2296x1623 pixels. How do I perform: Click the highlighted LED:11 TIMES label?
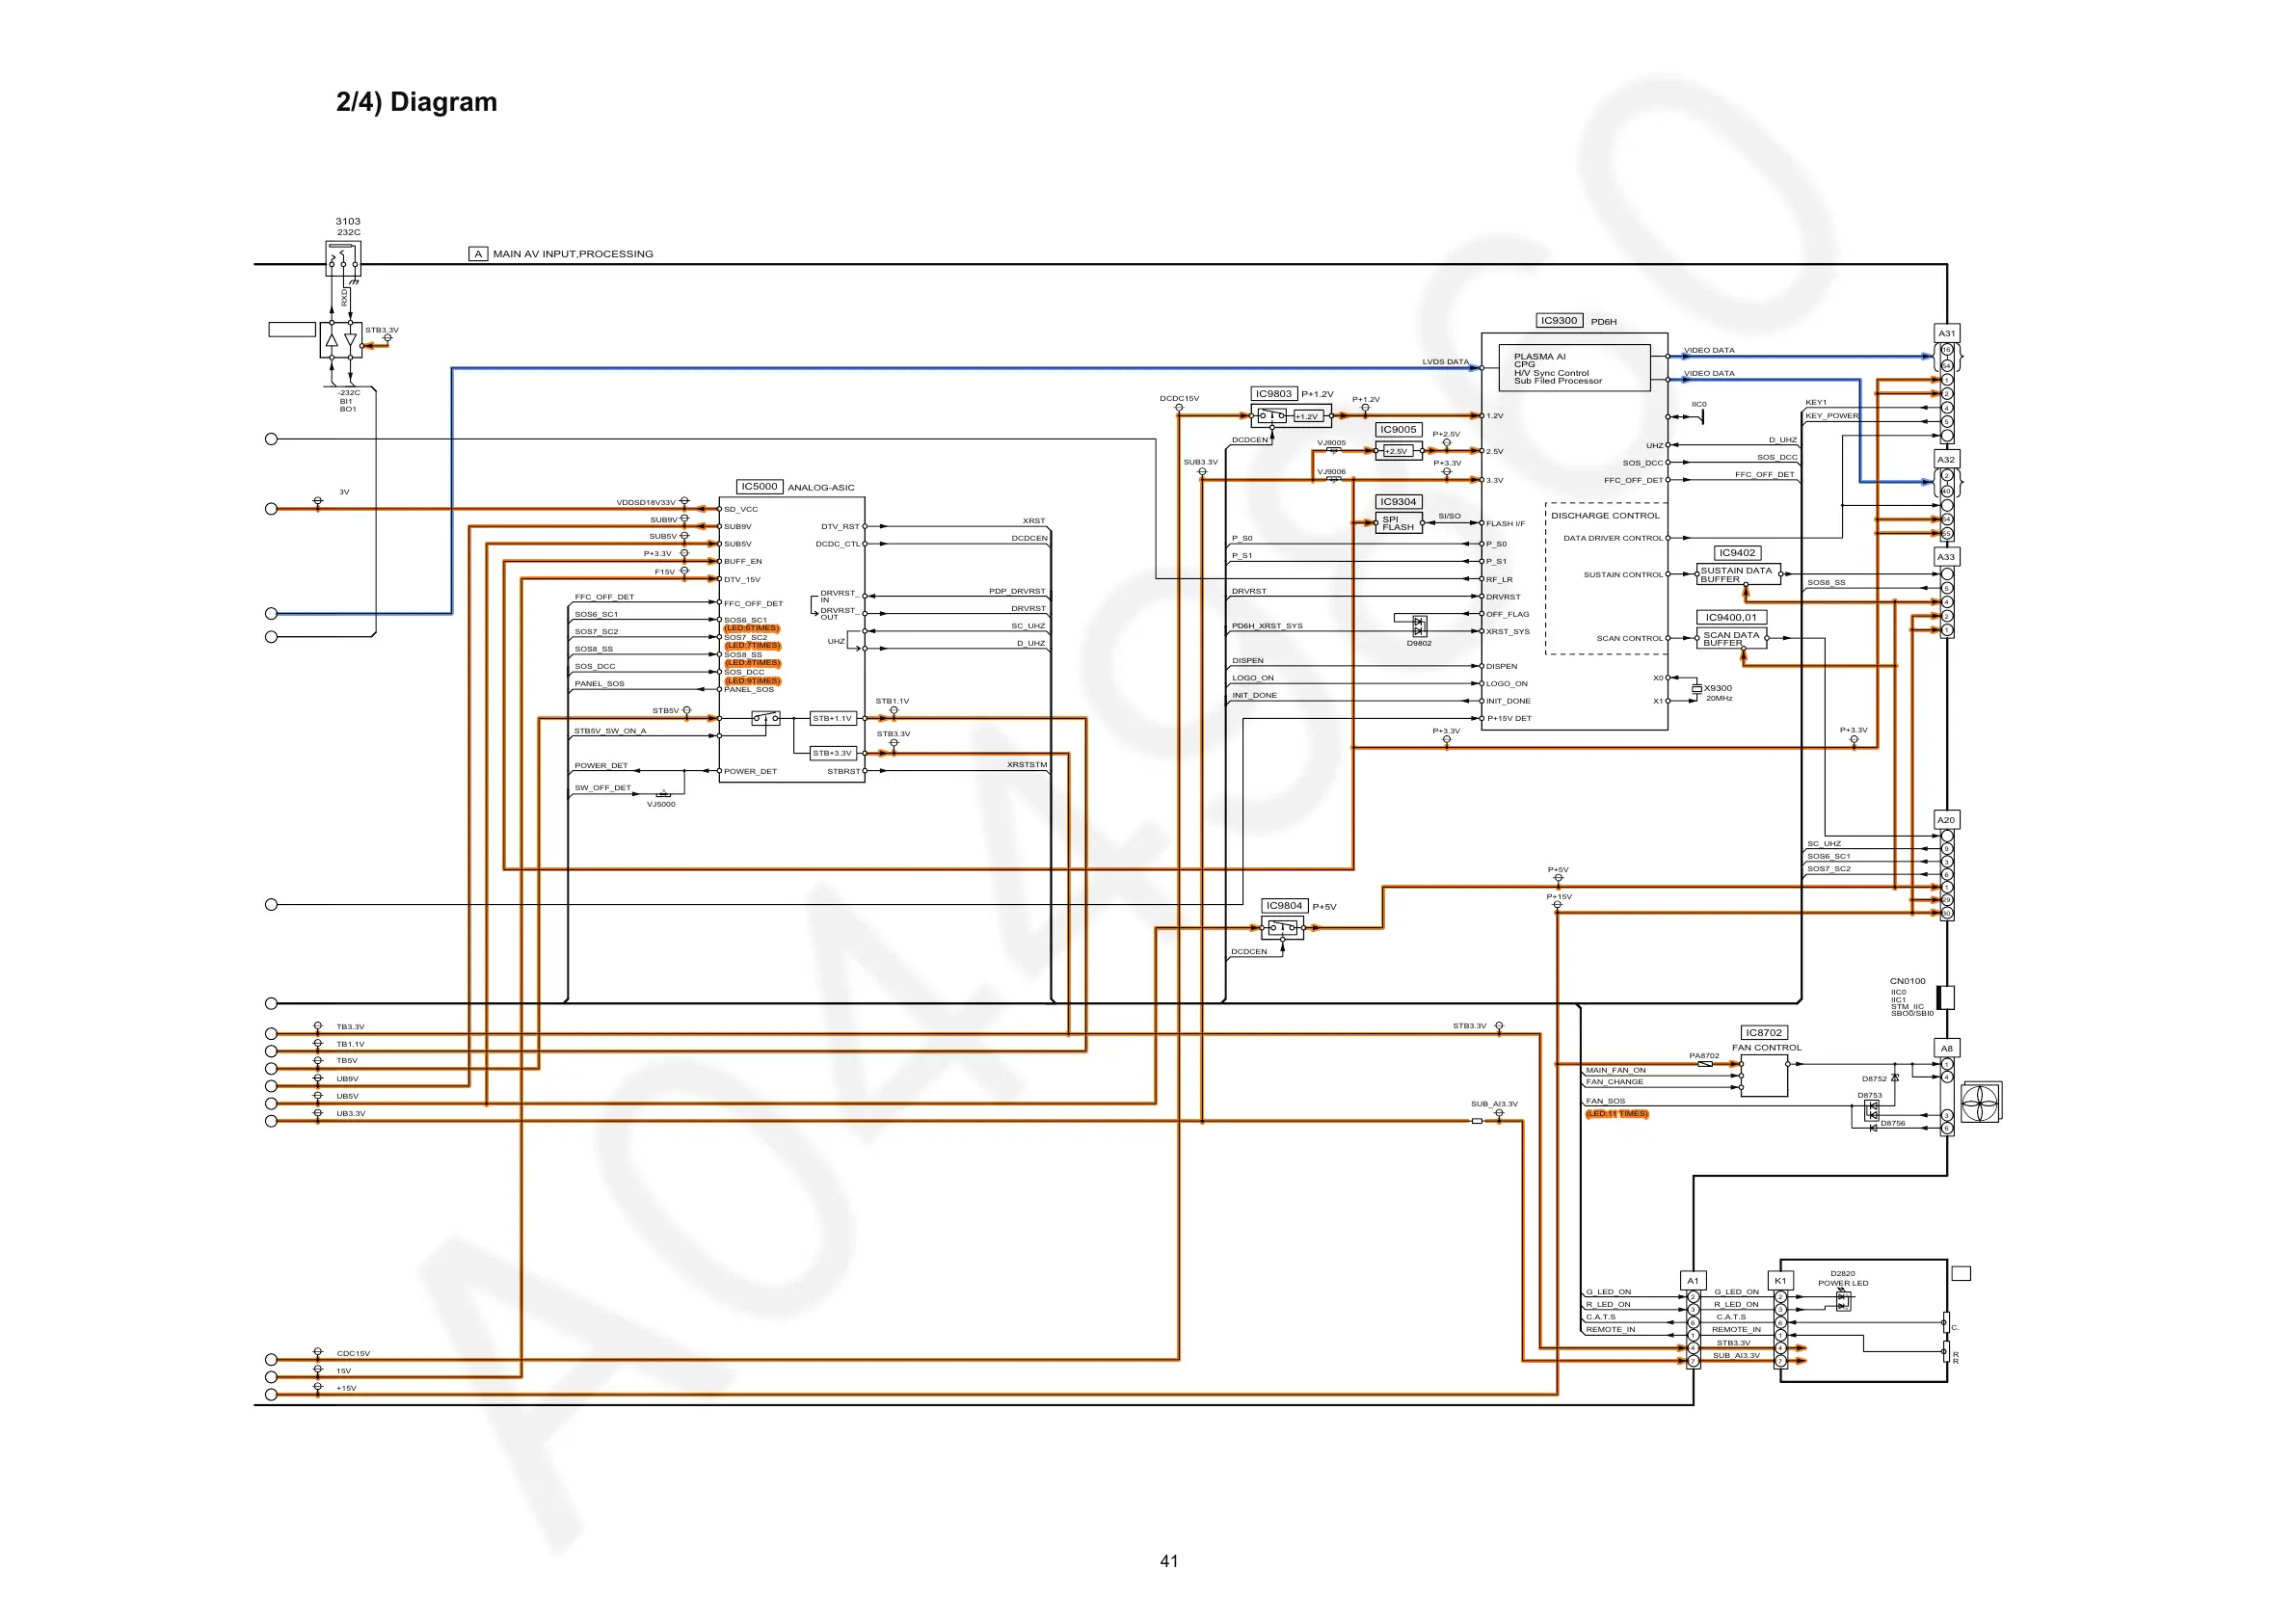tap(1616, 1114)
